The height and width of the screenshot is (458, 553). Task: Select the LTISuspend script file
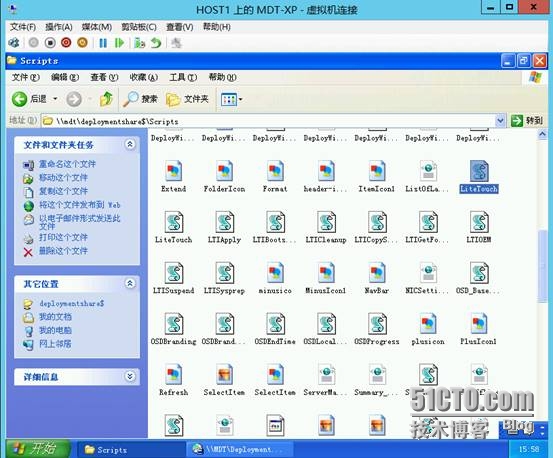pos(174,278)
